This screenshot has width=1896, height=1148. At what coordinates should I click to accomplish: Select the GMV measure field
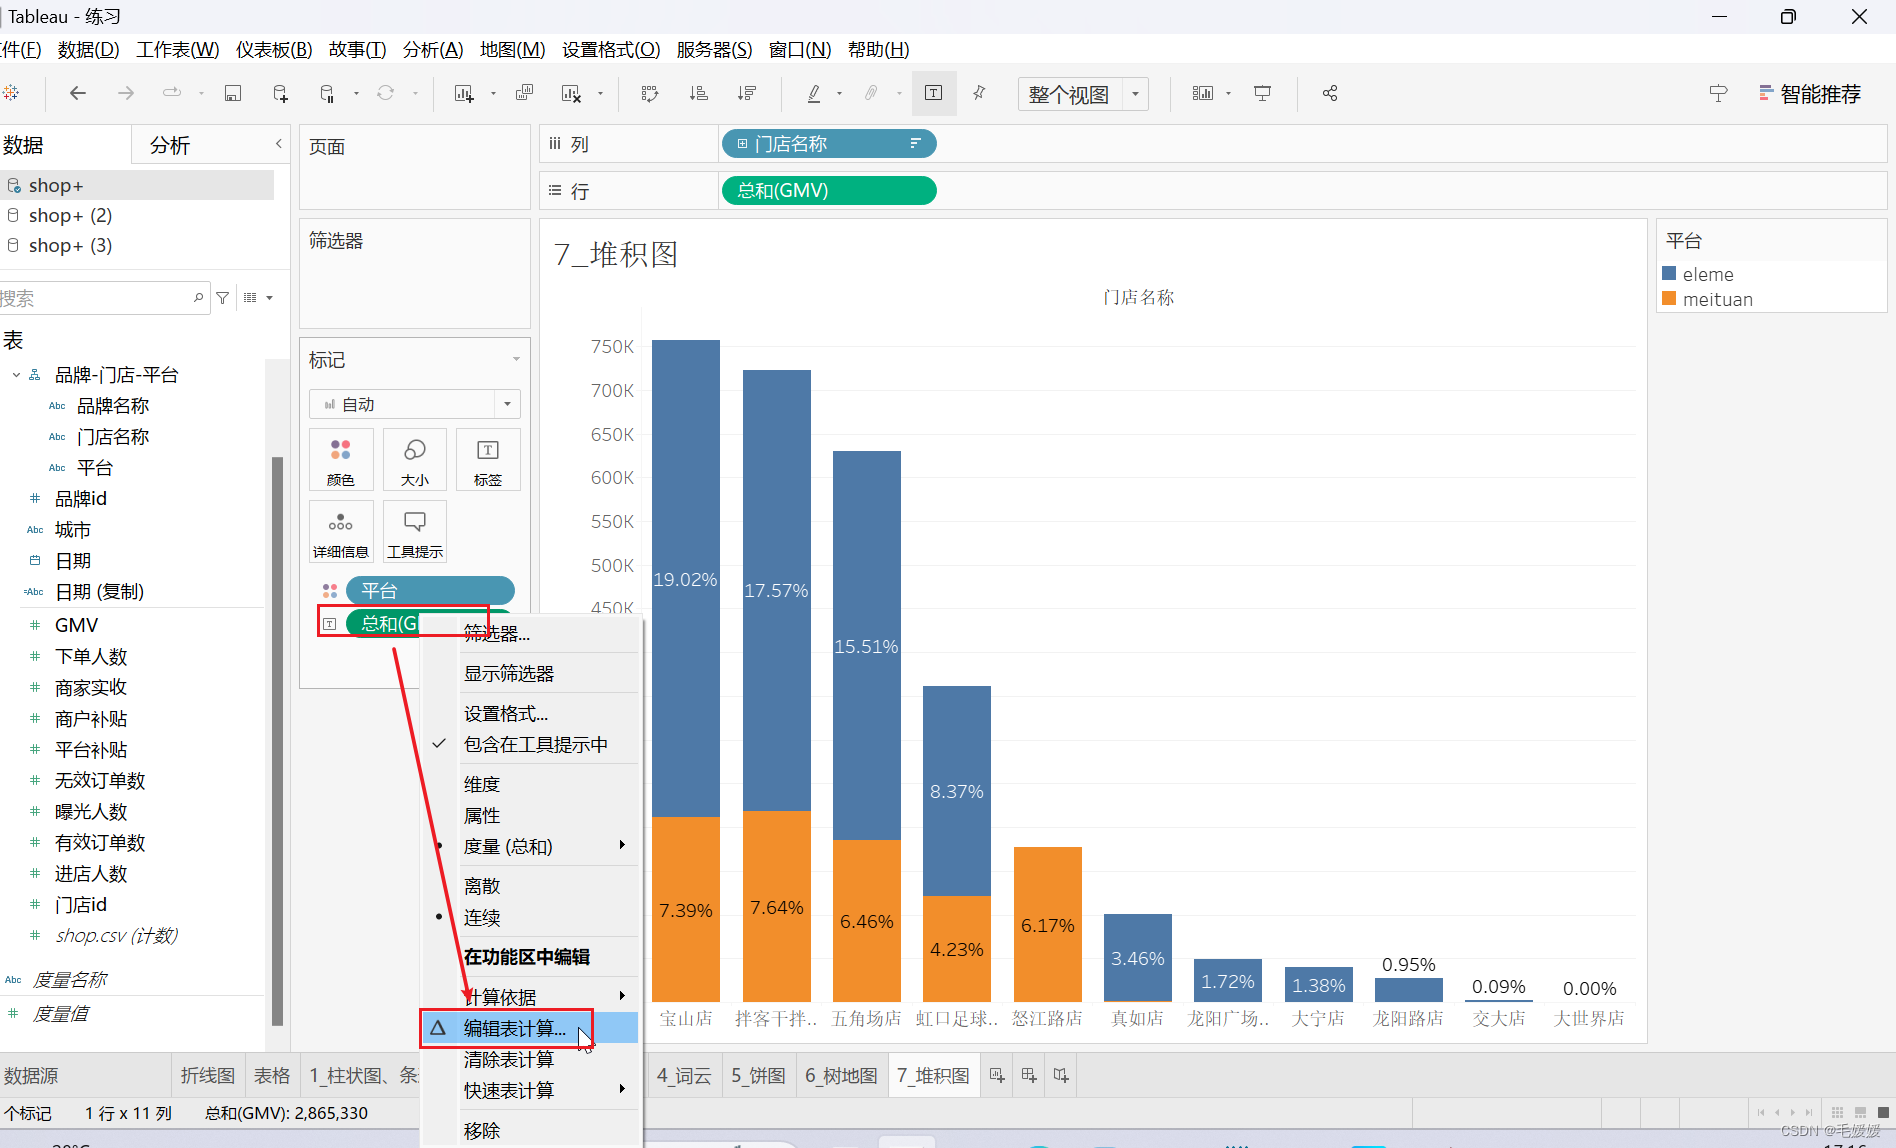tap(77, 625)
